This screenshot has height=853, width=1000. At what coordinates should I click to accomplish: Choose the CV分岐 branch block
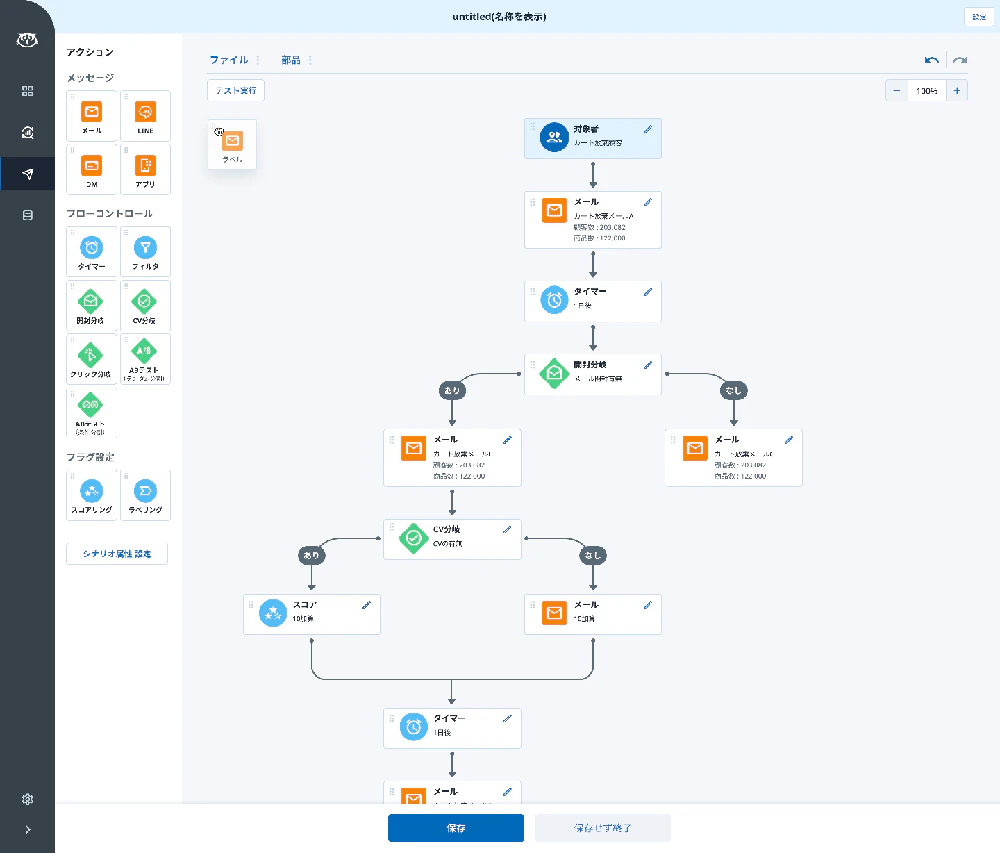coord(145,305)
